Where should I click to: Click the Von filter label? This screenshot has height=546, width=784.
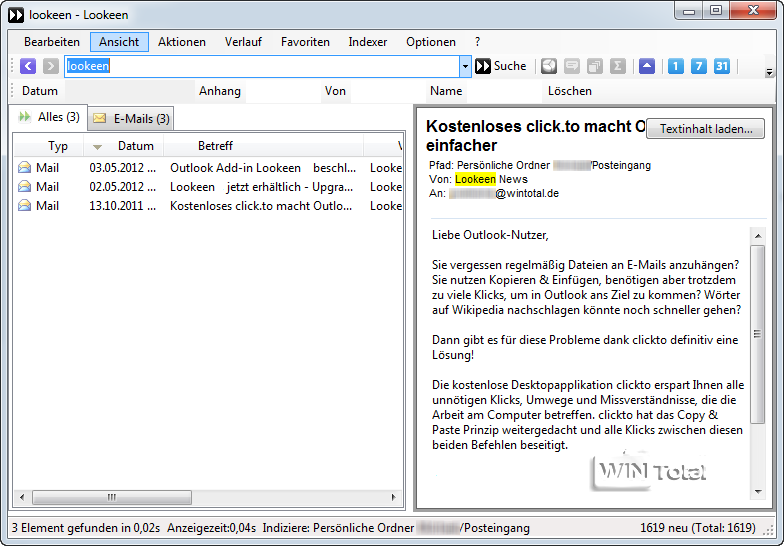(335, 91)
